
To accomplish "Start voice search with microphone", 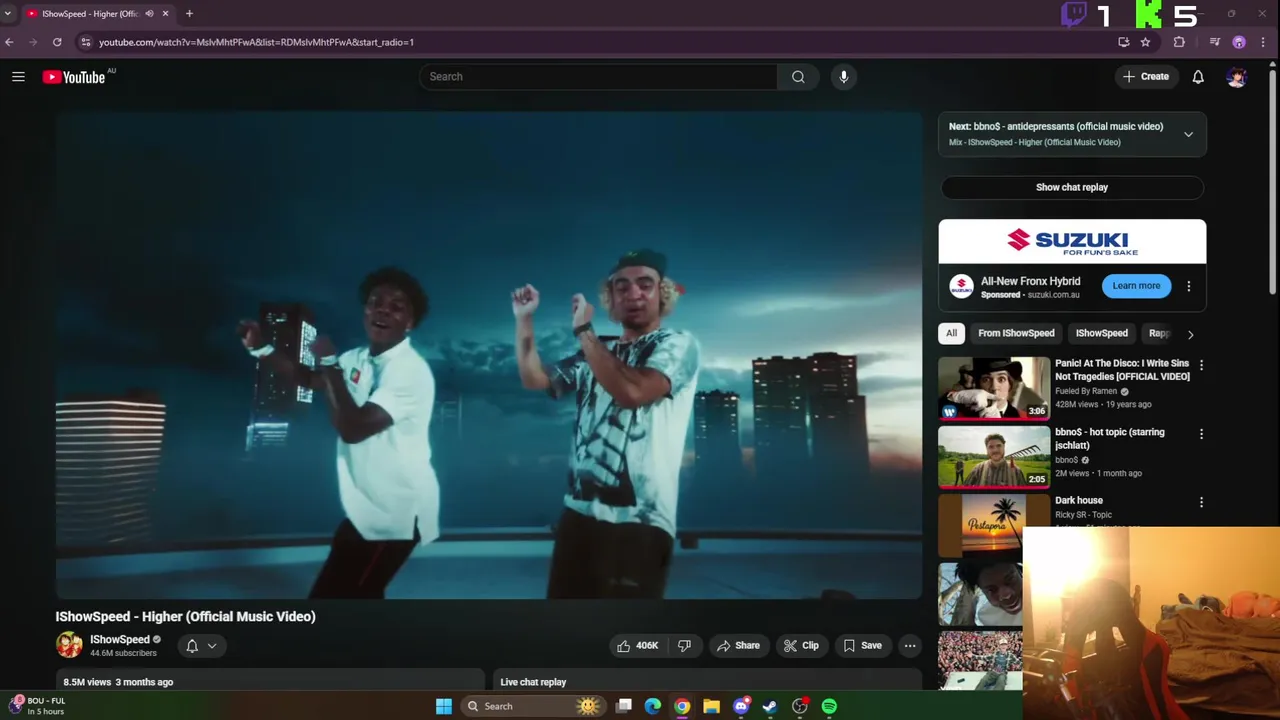I will tap(844, 77).
